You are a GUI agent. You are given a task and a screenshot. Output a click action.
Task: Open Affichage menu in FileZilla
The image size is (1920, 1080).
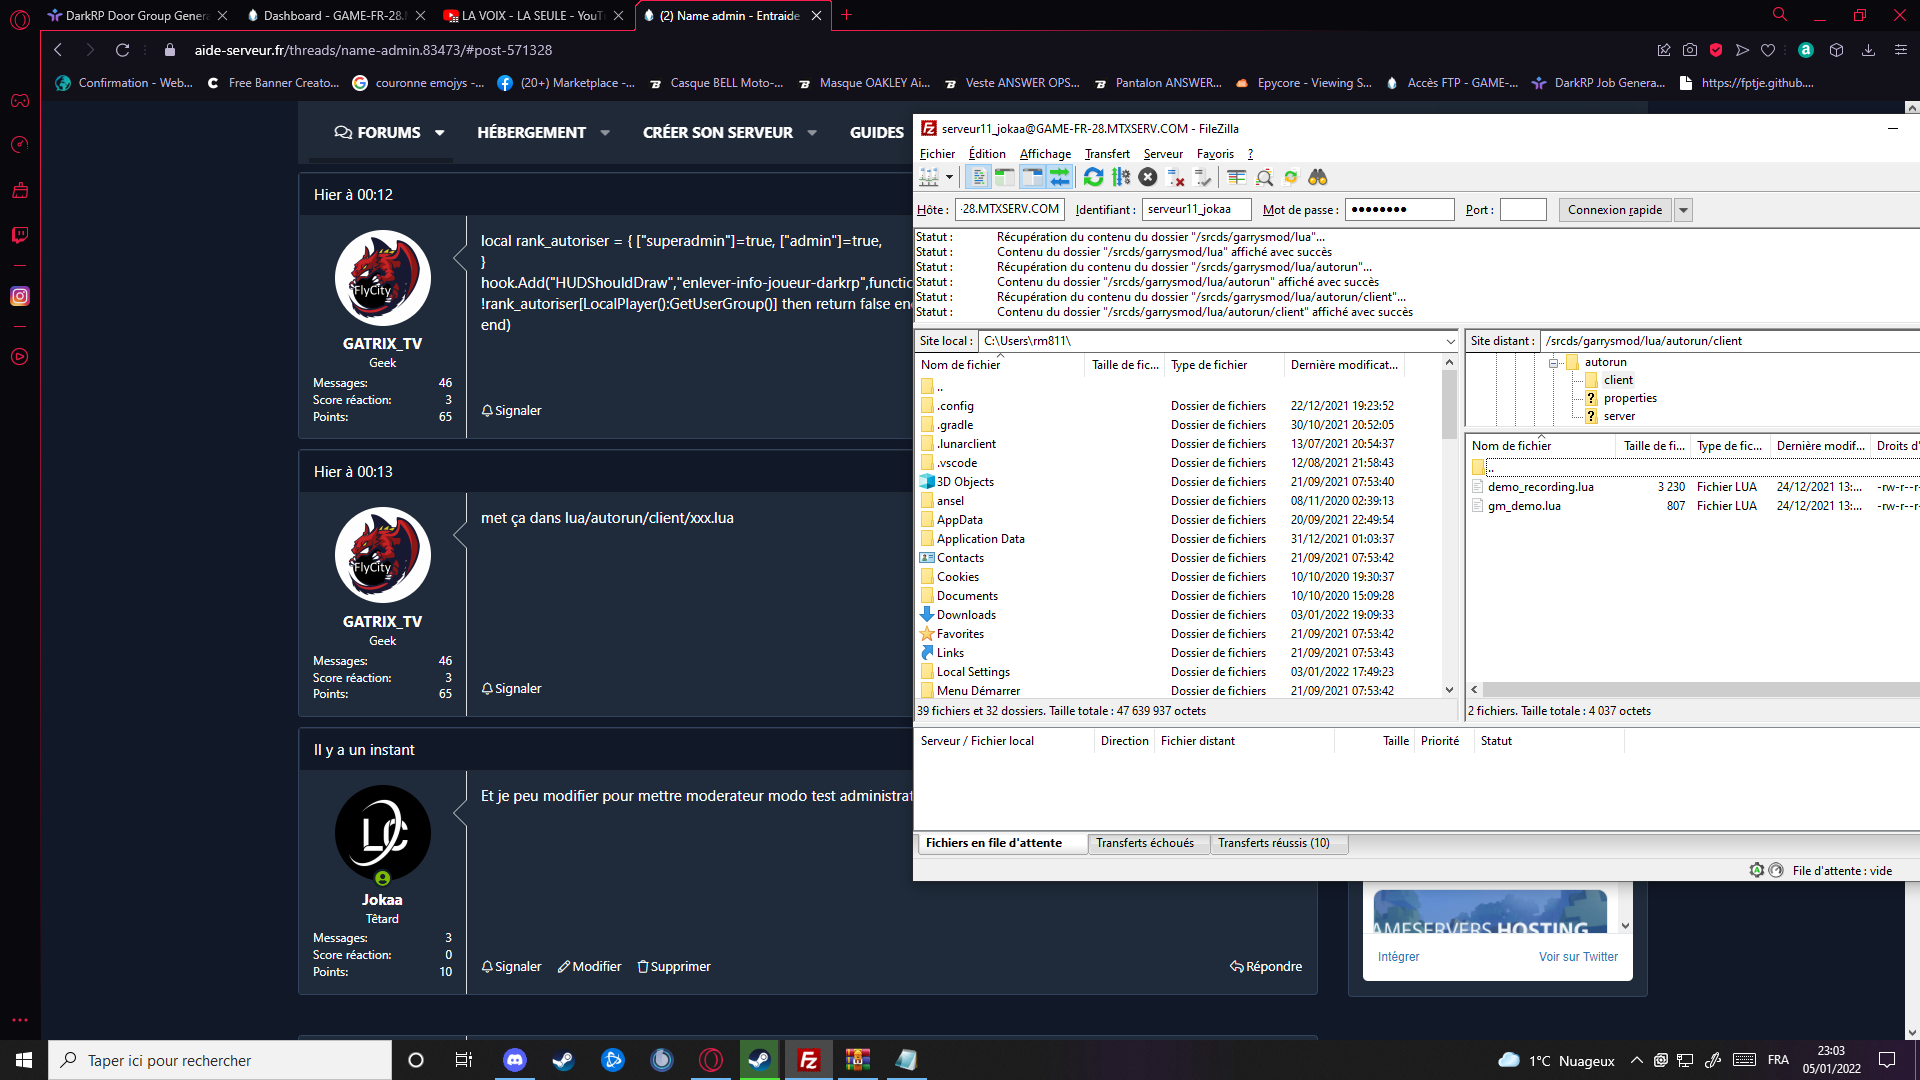point(1045,154)
